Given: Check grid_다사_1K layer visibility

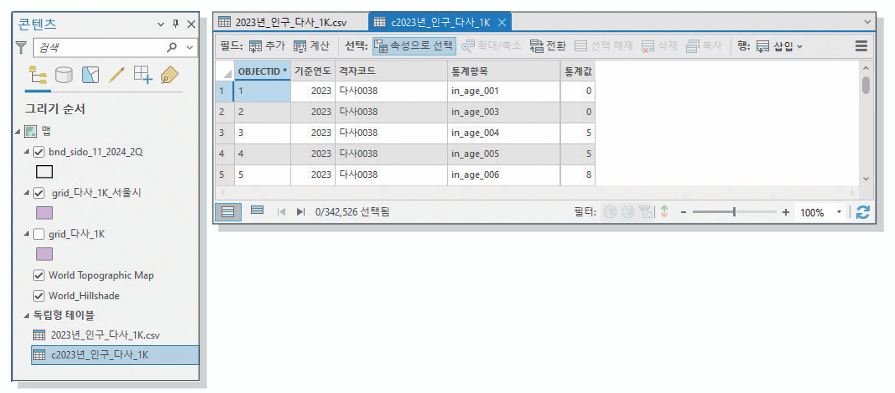Looking at the screenshot, I should (x=39, y=234).
